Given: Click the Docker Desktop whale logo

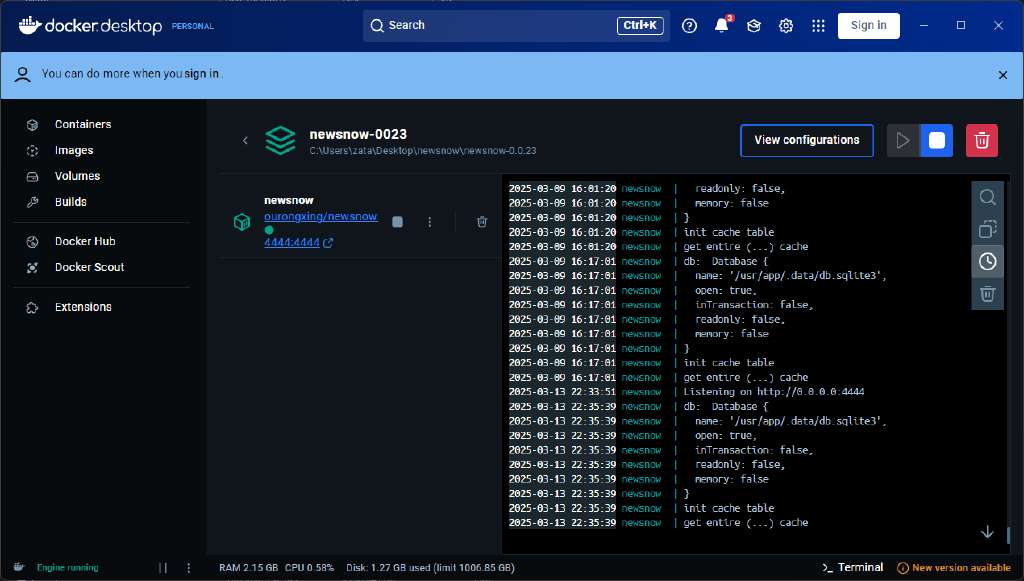Looking at the screenshot, I should point(30,25).
